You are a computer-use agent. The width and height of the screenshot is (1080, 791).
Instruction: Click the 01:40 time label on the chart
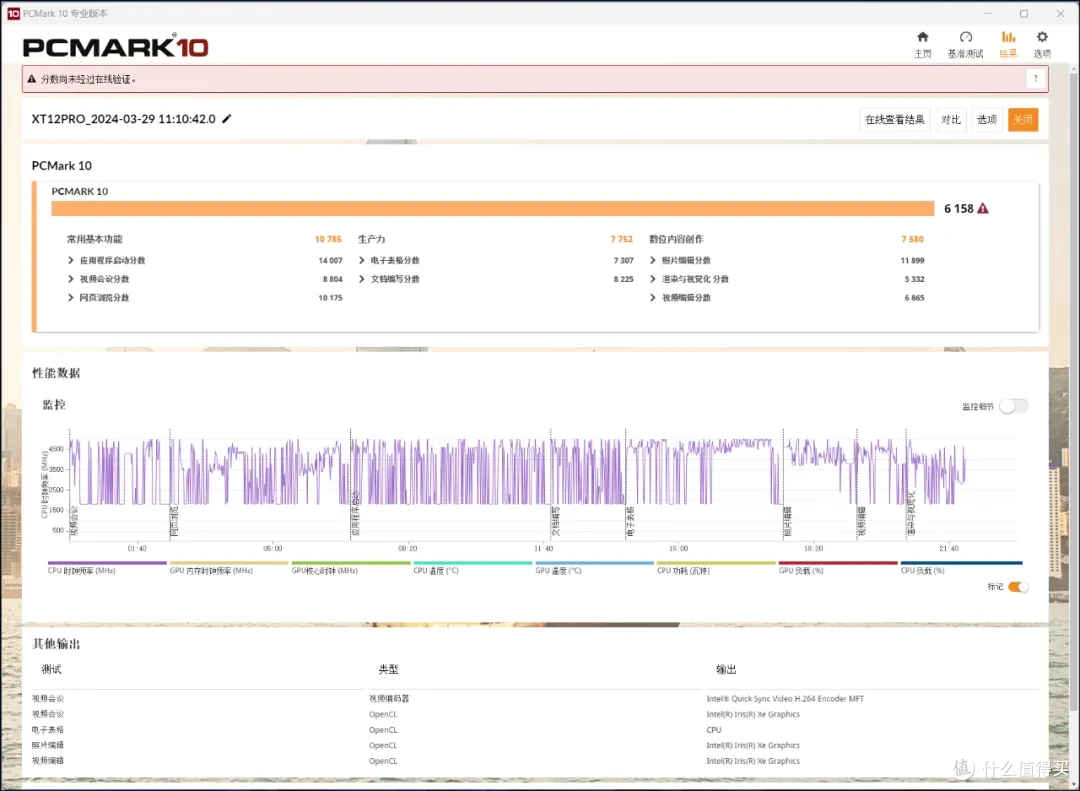click(x=137, y=548)
